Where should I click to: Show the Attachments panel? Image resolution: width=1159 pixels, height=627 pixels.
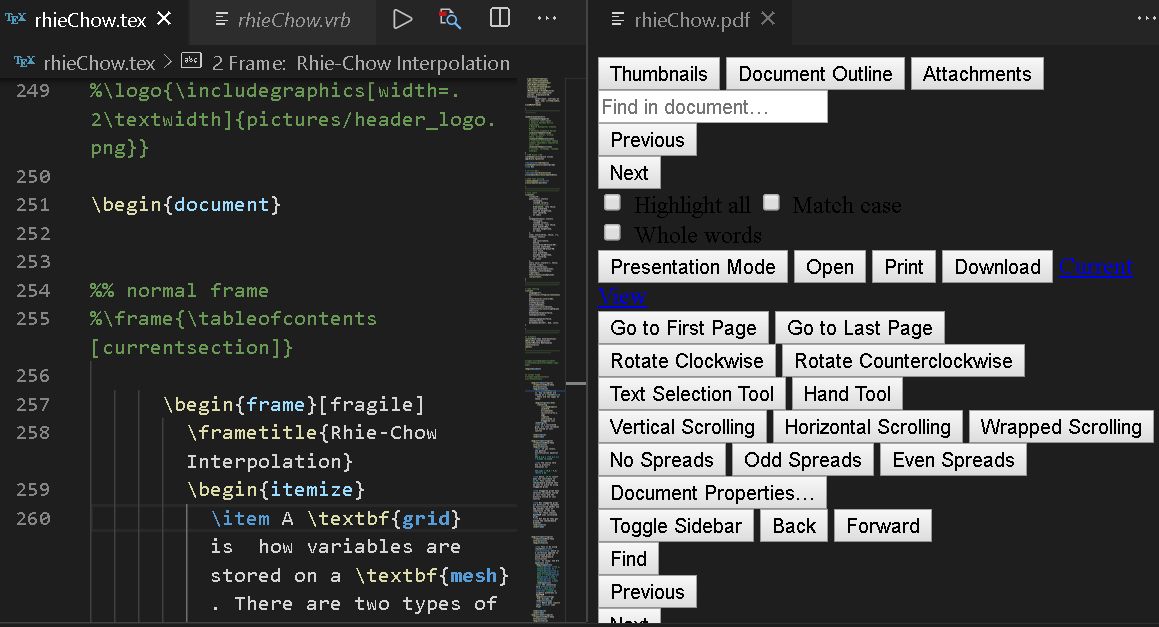pyautogui.click(x=976, y=74)
